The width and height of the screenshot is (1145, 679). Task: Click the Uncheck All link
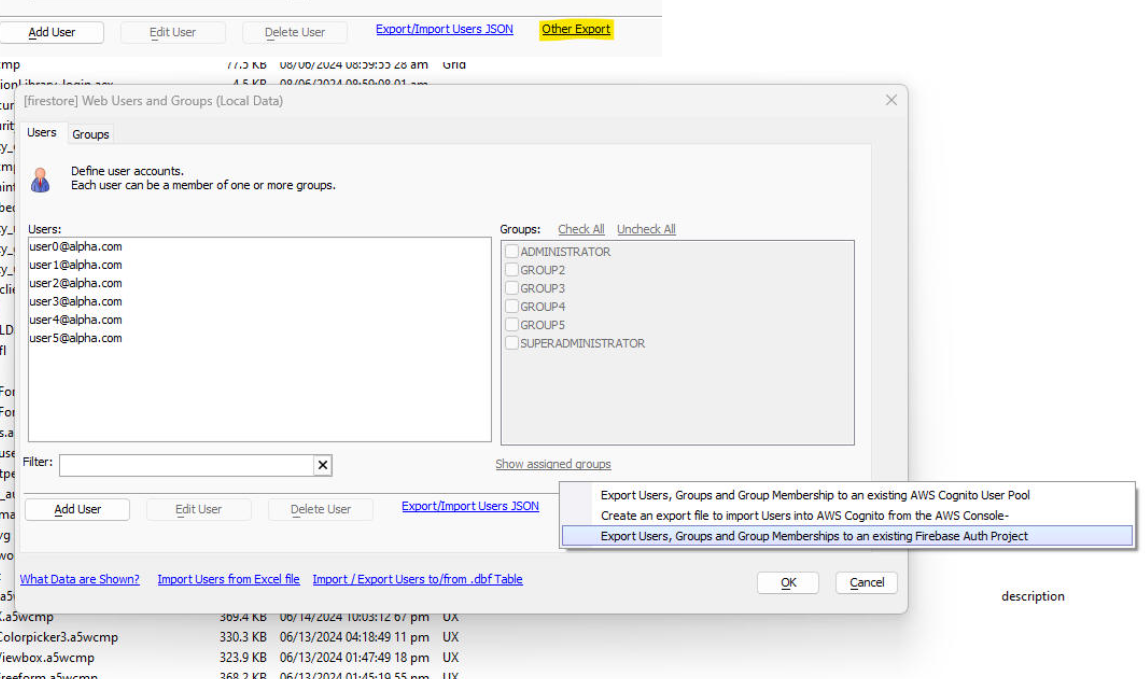[x=646, y=229]
